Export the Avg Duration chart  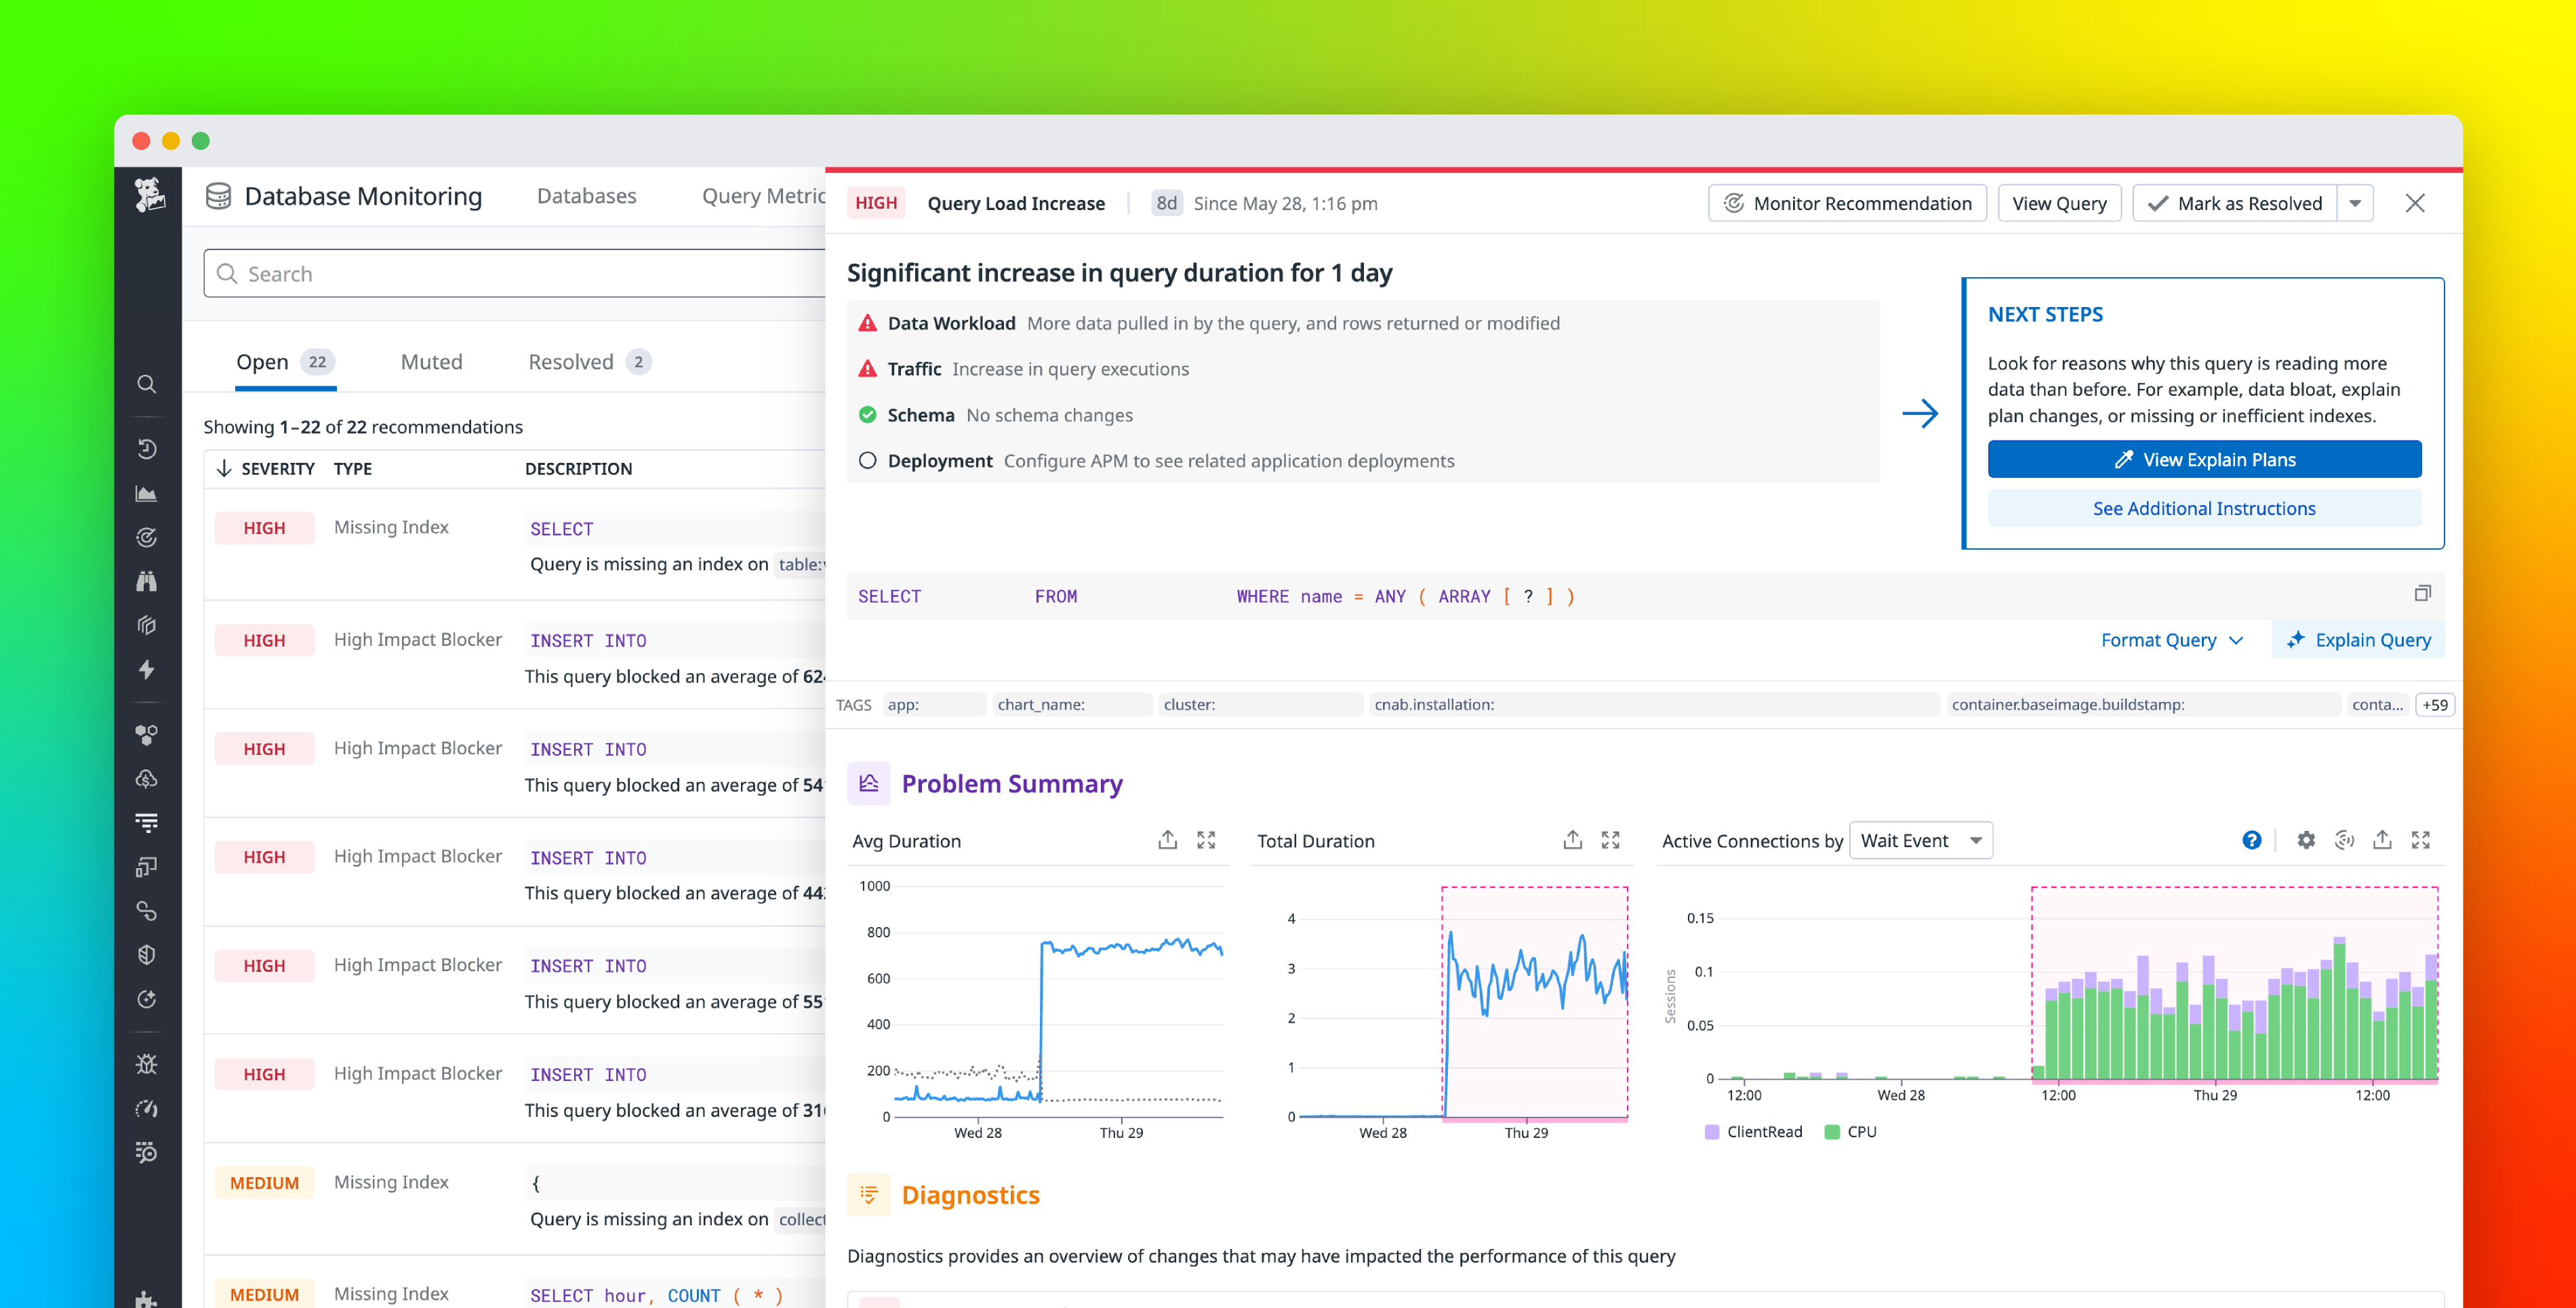(x=1167, y=840)
